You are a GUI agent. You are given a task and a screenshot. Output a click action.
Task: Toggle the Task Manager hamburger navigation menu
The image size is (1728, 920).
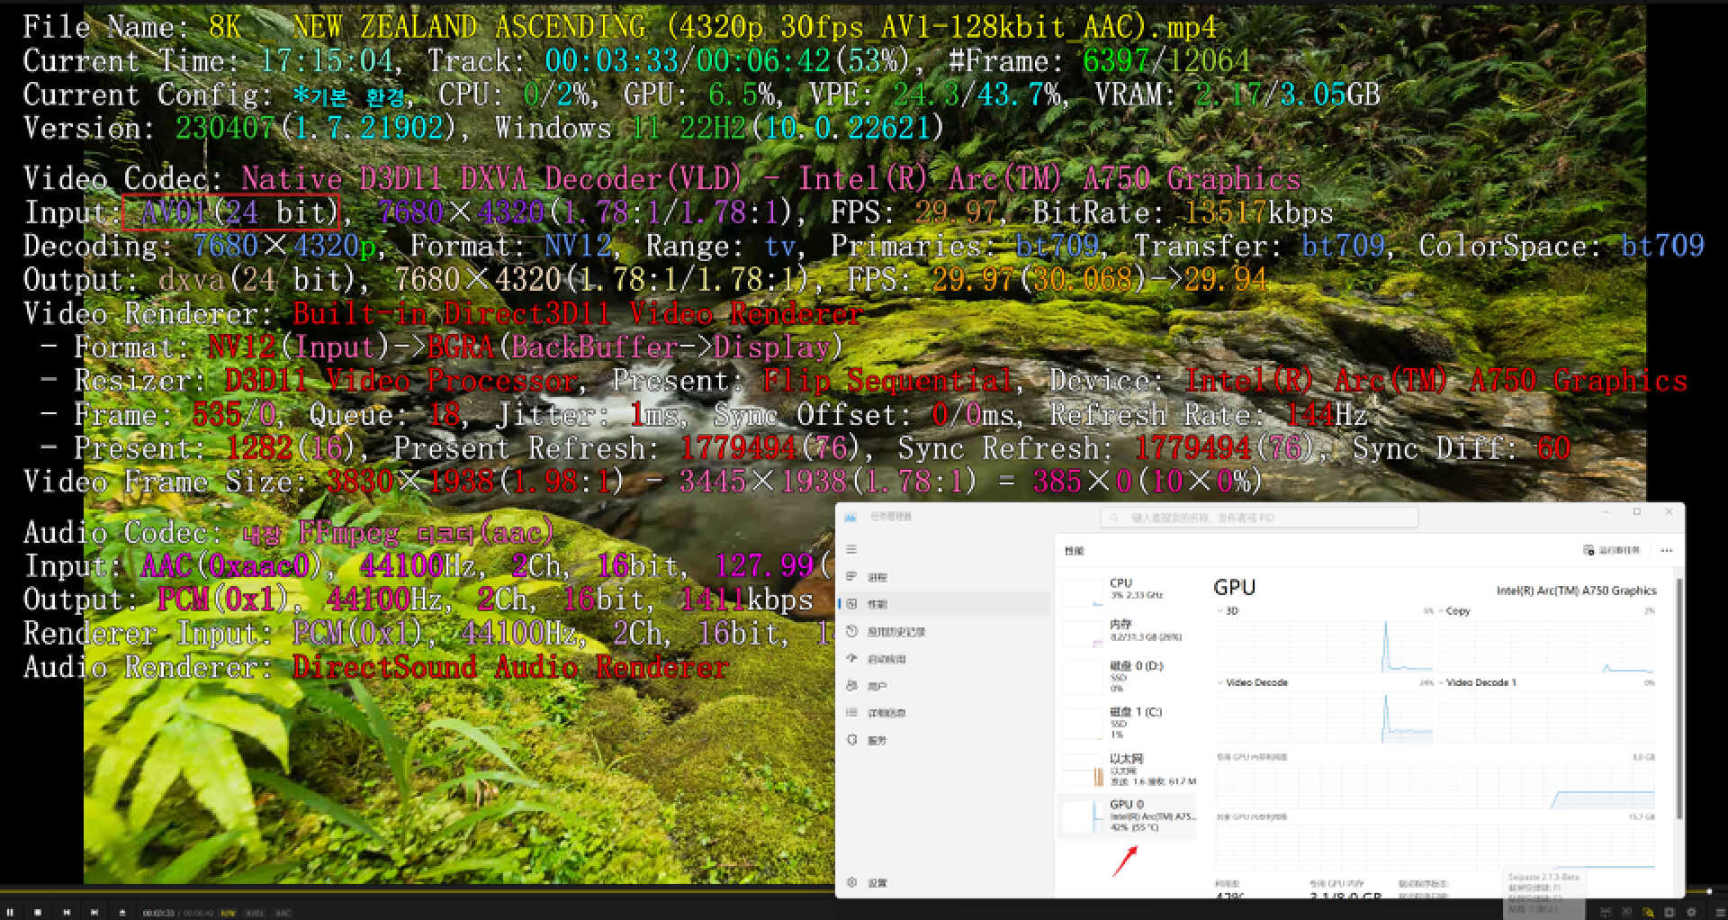pyautogui.click(x=852, y=549)
